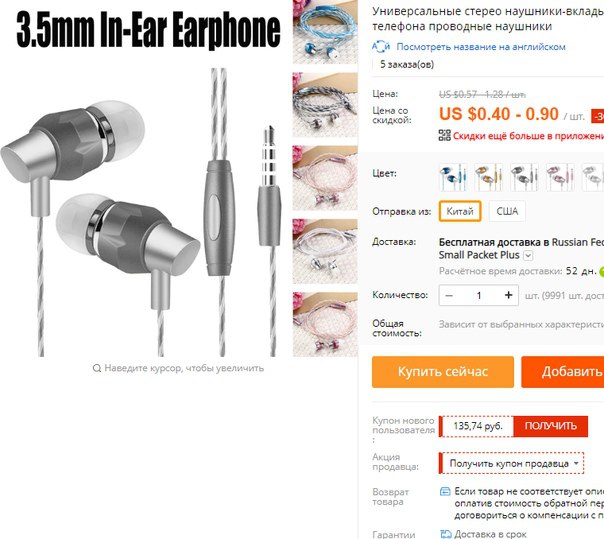Click the ПОЛУЧИТЬ coupon button
This screenshot has height=539, width=604.
pos(550,426)
